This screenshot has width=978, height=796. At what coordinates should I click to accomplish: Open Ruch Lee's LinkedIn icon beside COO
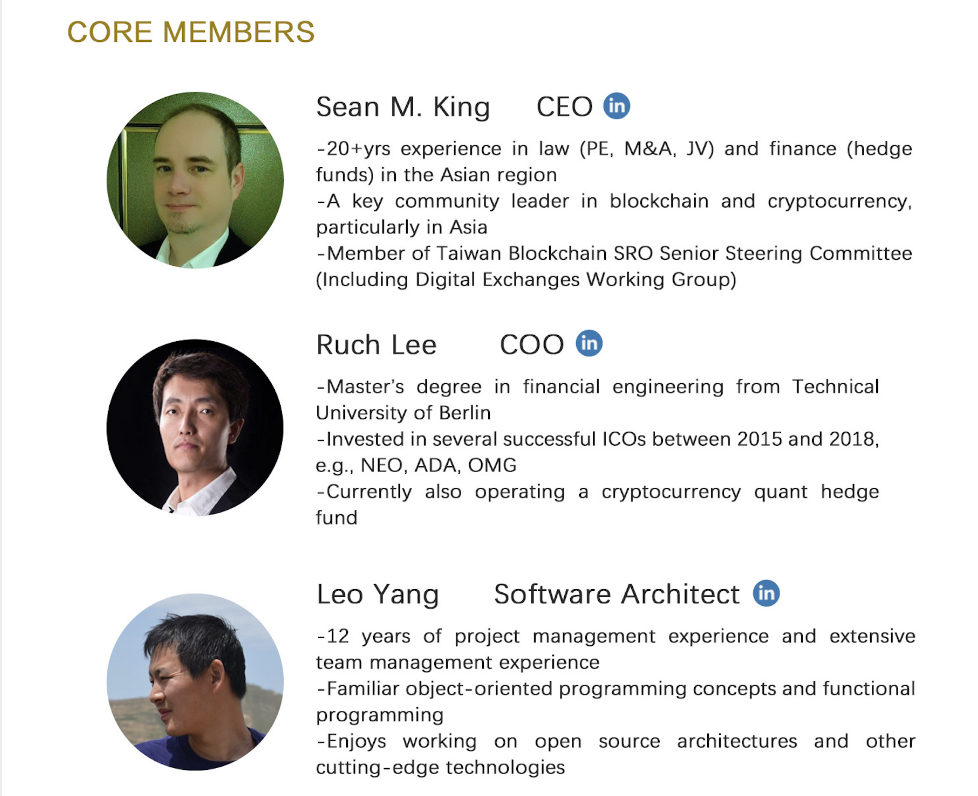pyautogui.click(x=589, y=343)
